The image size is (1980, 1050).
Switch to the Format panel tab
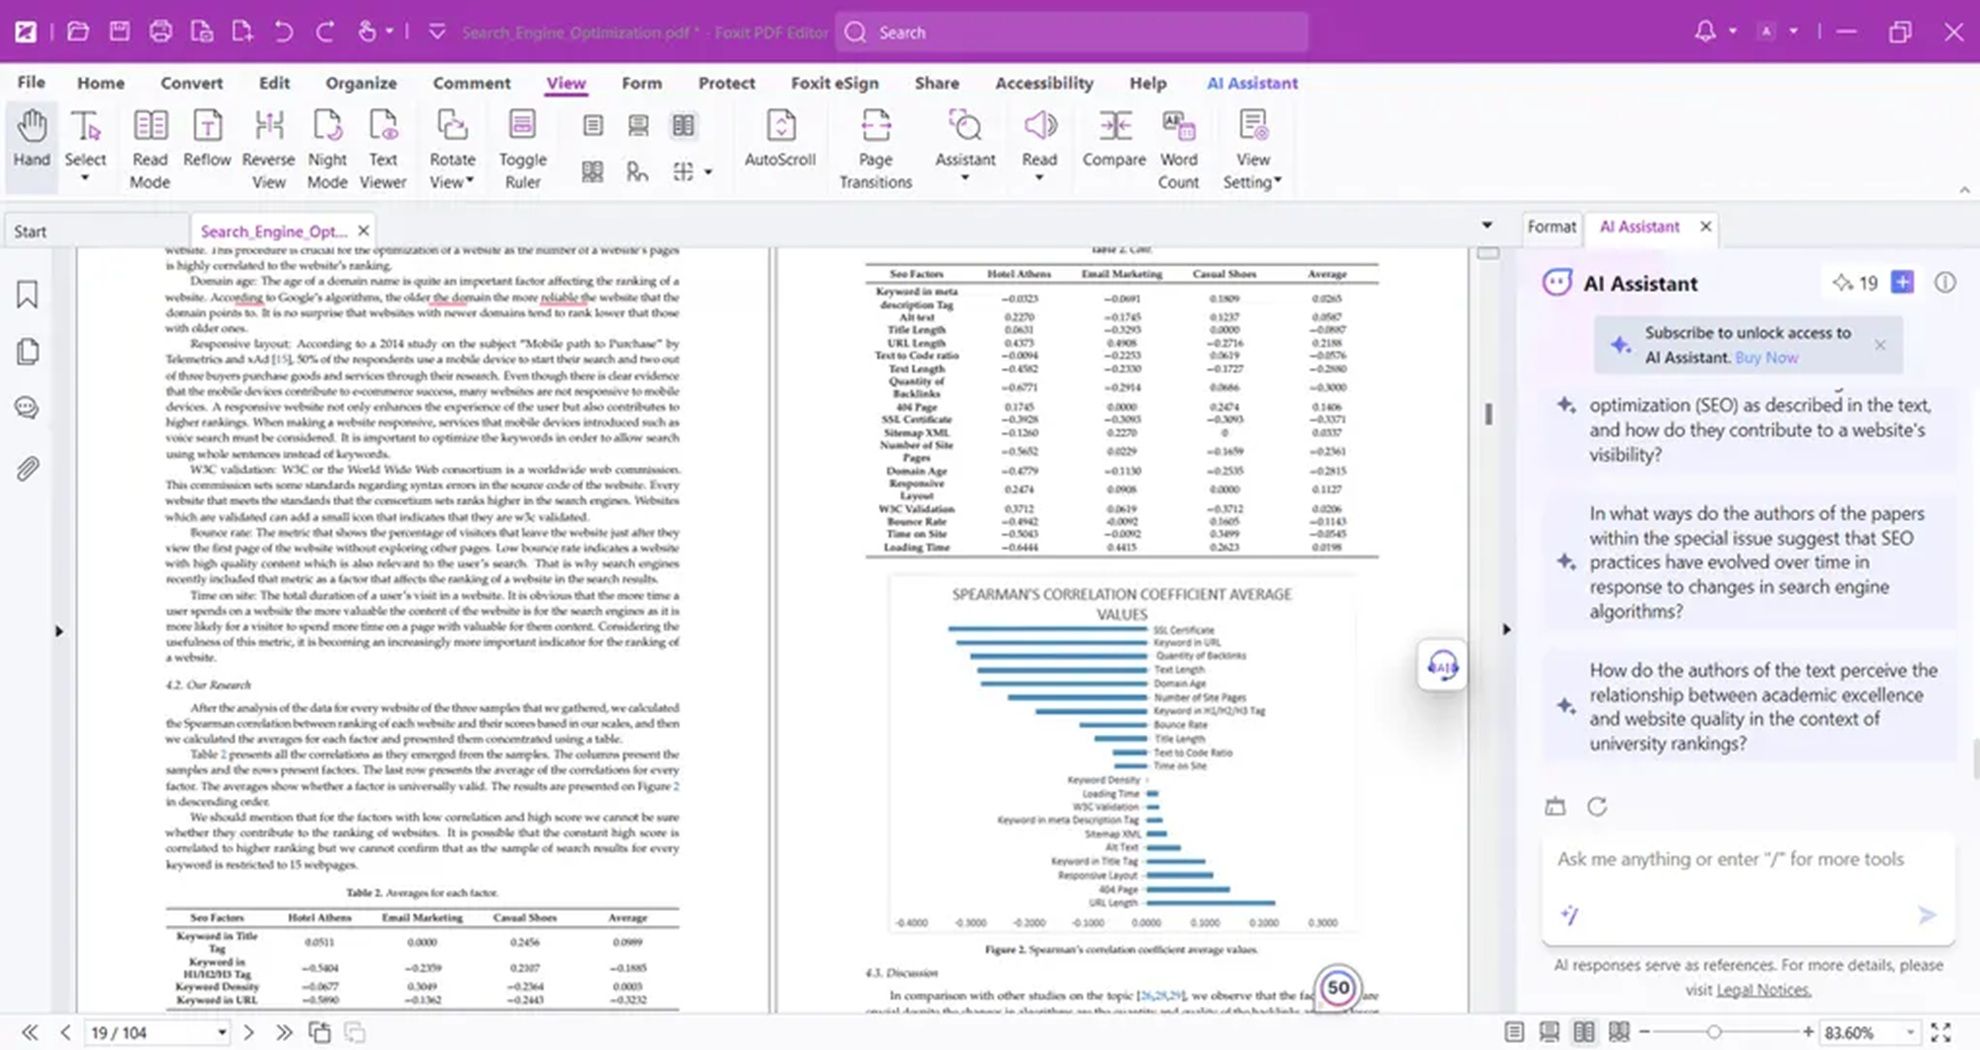1551,227
